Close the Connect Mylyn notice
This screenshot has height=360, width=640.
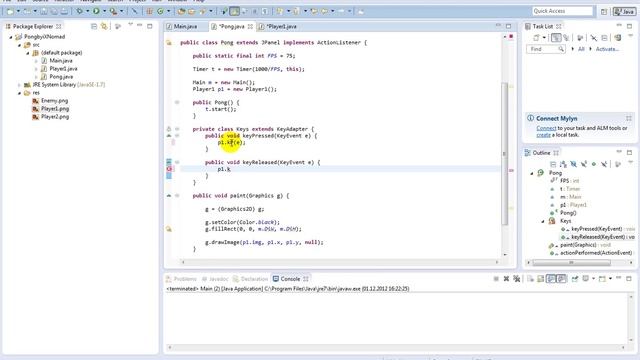coord(629,118)
